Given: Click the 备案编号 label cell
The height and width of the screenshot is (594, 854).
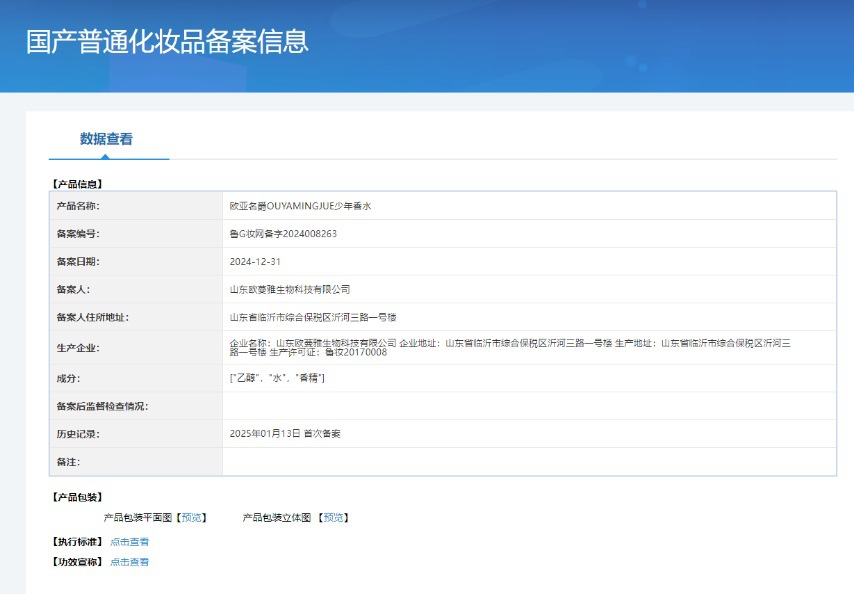Looking at the screenshot, I should (136, 234).
